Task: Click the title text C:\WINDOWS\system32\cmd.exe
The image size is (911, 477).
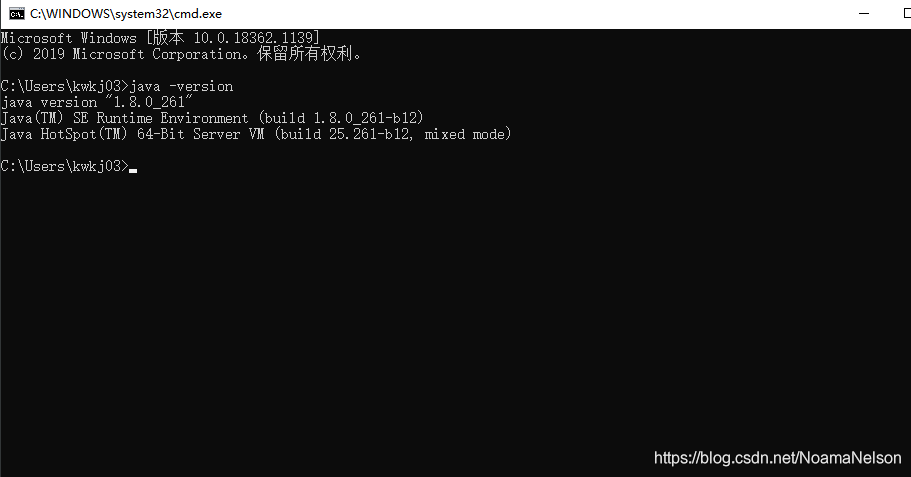Action: pos(126,14)
